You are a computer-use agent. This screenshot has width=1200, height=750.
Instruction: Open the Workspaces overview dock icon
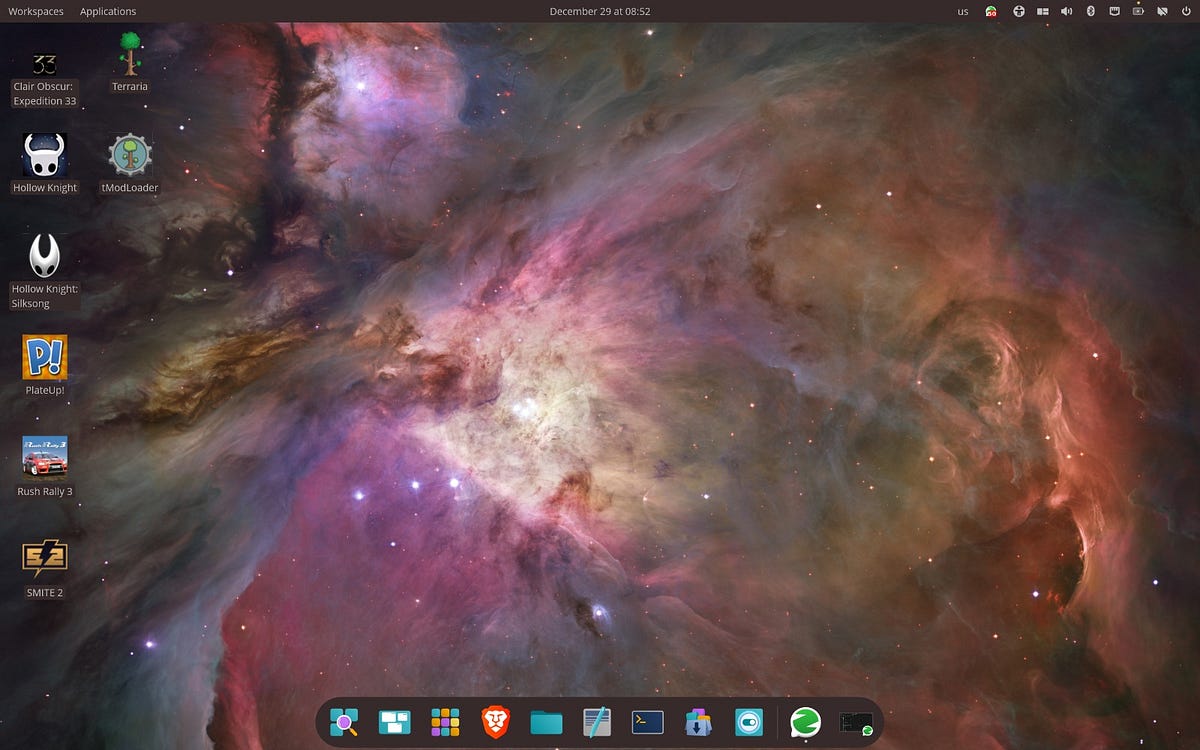(x=395, y=722)
